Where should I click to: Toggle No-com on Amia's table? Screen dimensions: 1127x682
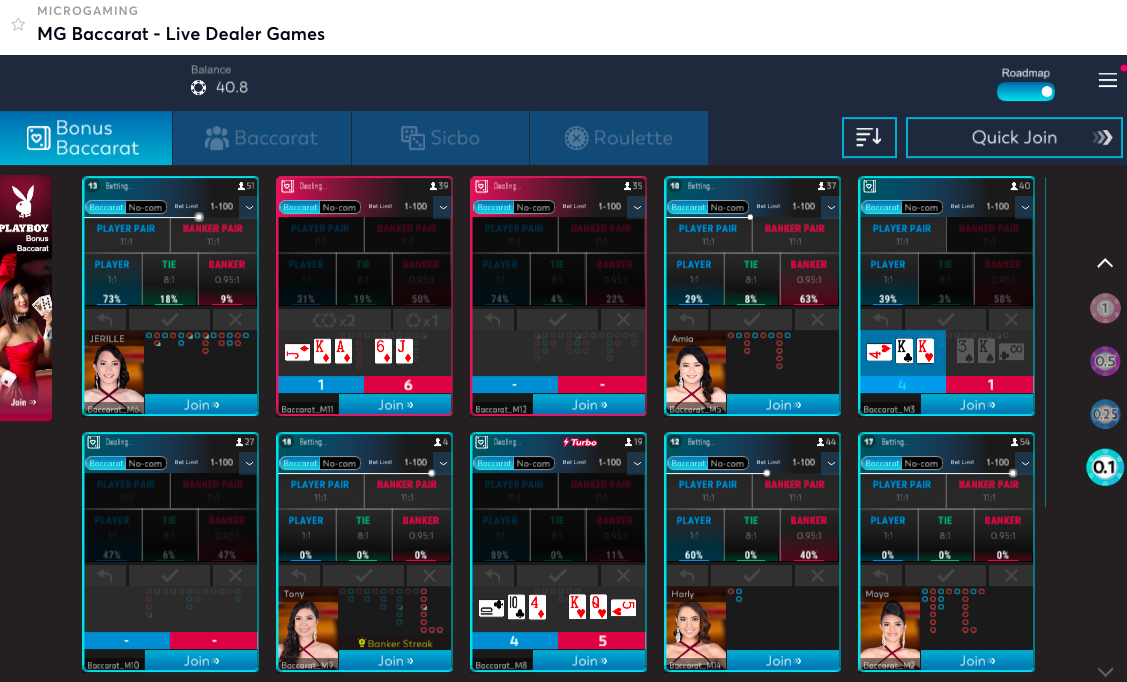pos(727,208)
